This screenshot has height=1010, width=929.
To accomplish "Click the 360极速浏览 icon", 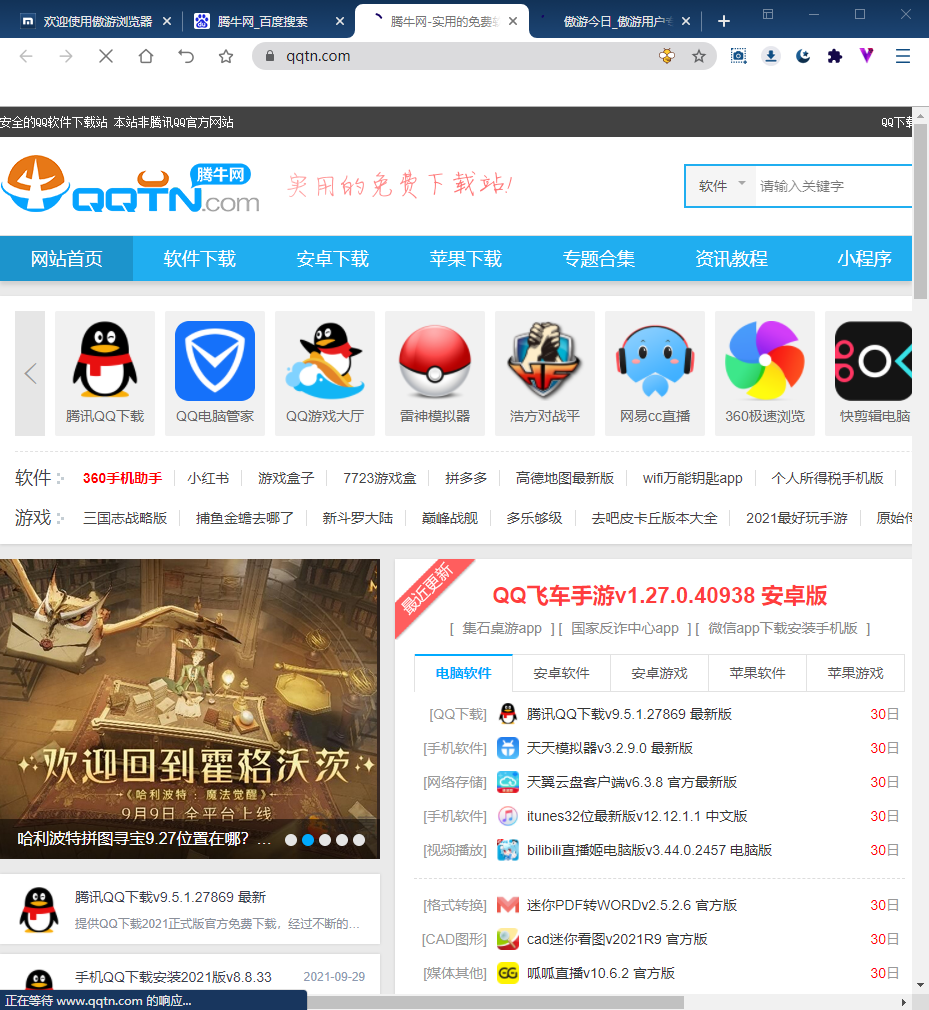I will point(765,360).
